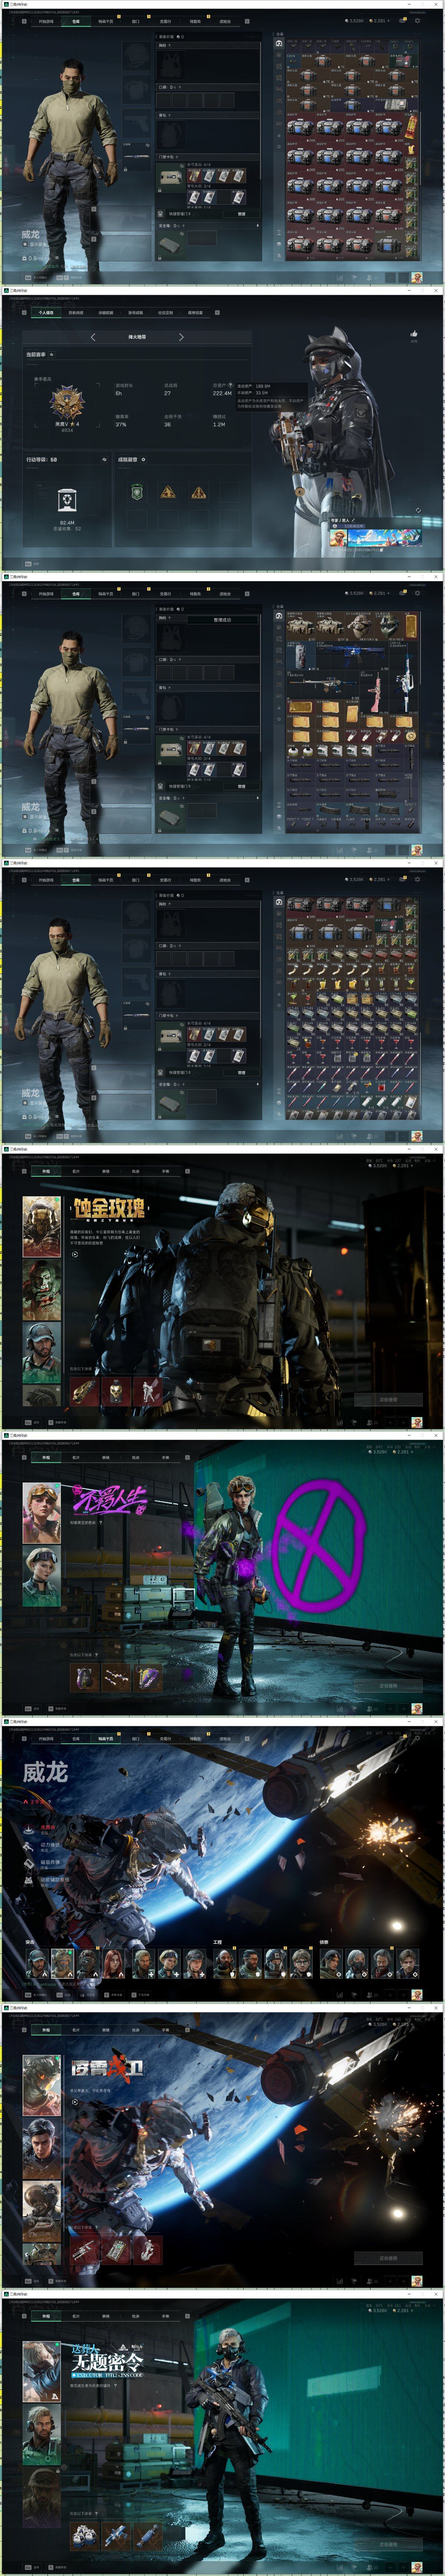Viewport: 445px width, 2576px height.
Task: Select the first skin portrait in 蚀金玫瑰 window
Action: click(x=41, y=1227)
